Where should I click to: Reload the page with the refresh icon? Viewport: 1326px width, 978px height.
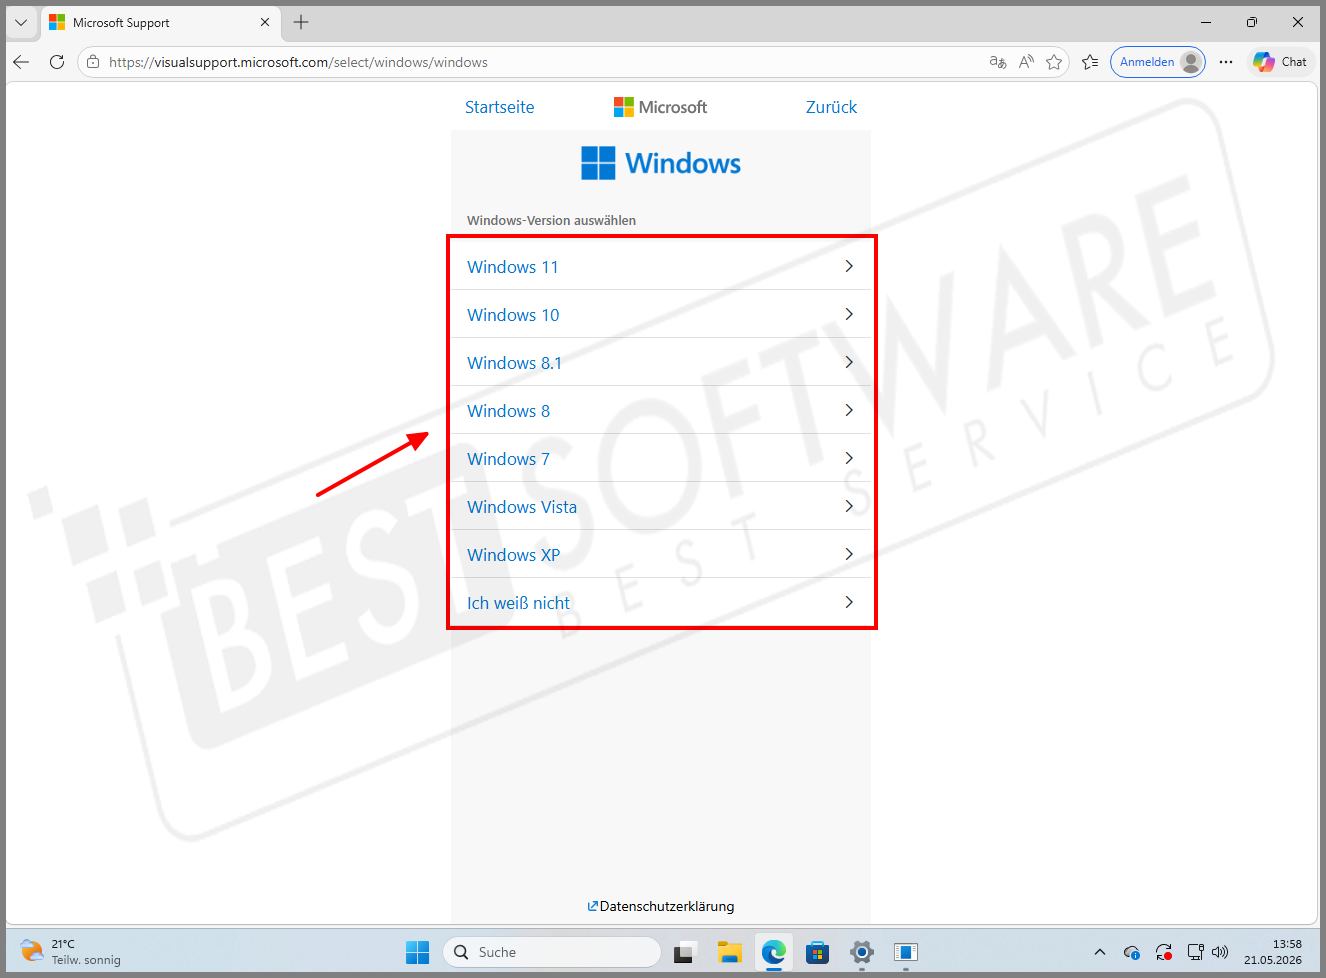57,62
